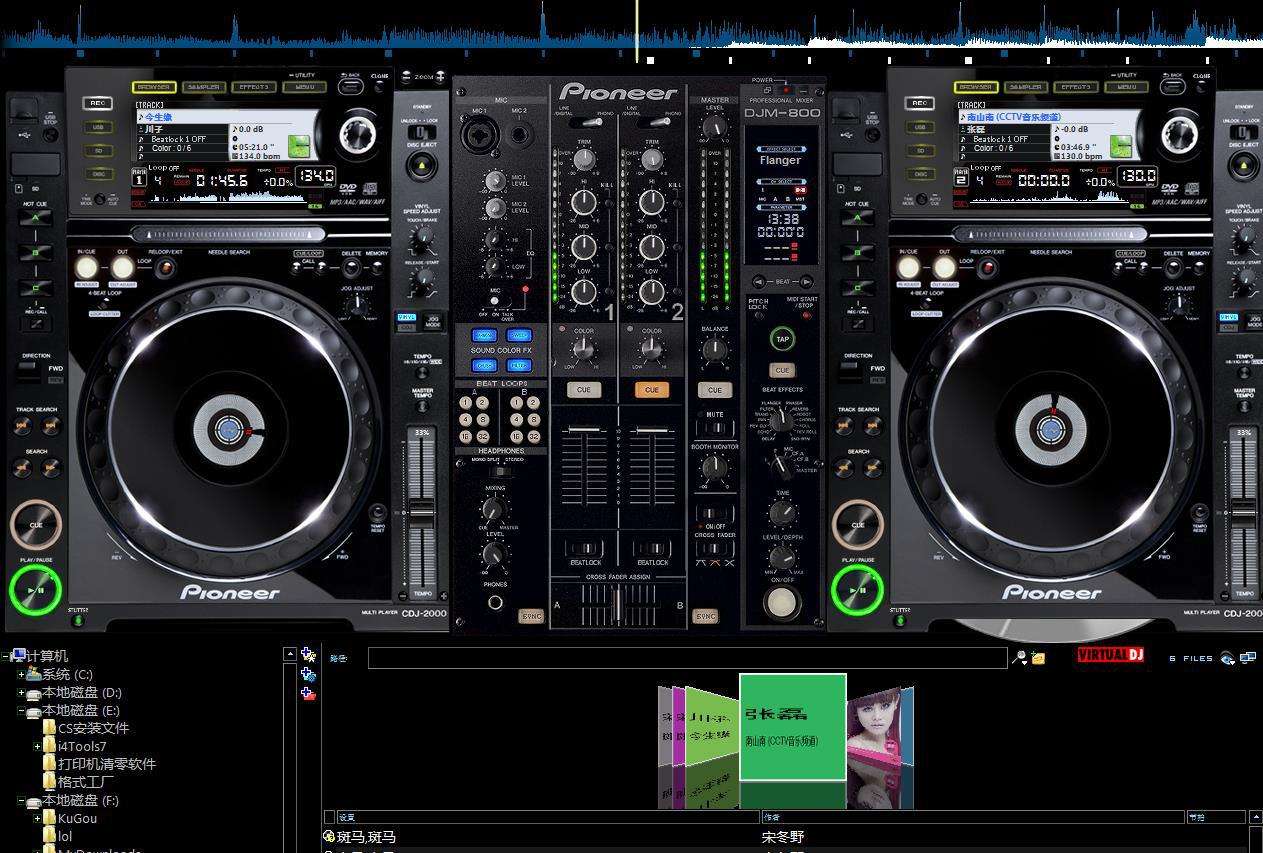Viewport: 1263px width, 853px height.
Task: Open the BROWSER tab on right deck
Action: pyautogui.click(x=977, y=87)
